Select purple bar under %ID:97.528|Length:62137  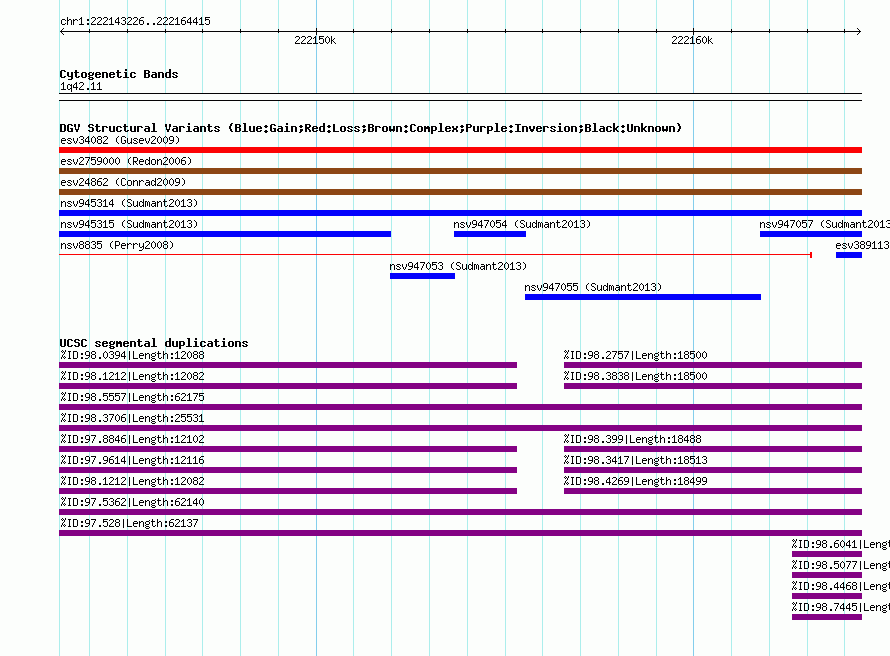coord(460,533)
